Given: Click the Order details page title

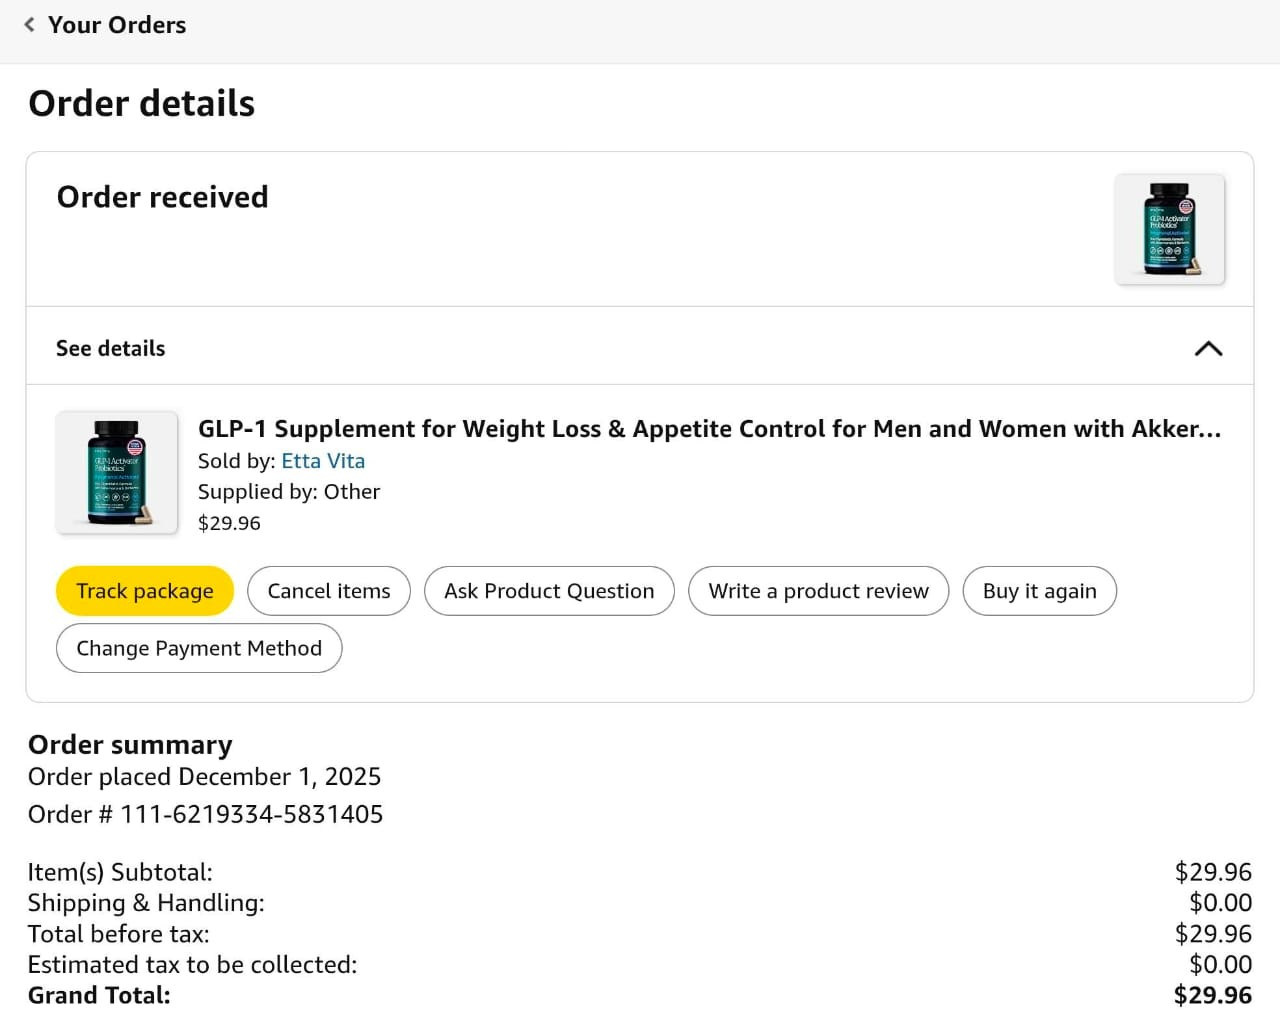Looking at the screenshot, I should tap(141, 104).
